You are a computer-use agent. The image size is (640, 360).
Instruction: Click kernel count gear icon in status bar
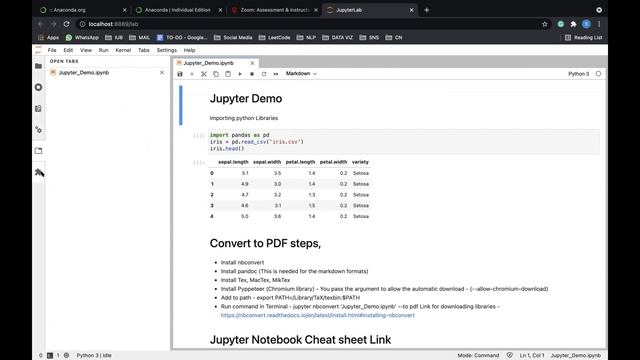tap(67, 356)
